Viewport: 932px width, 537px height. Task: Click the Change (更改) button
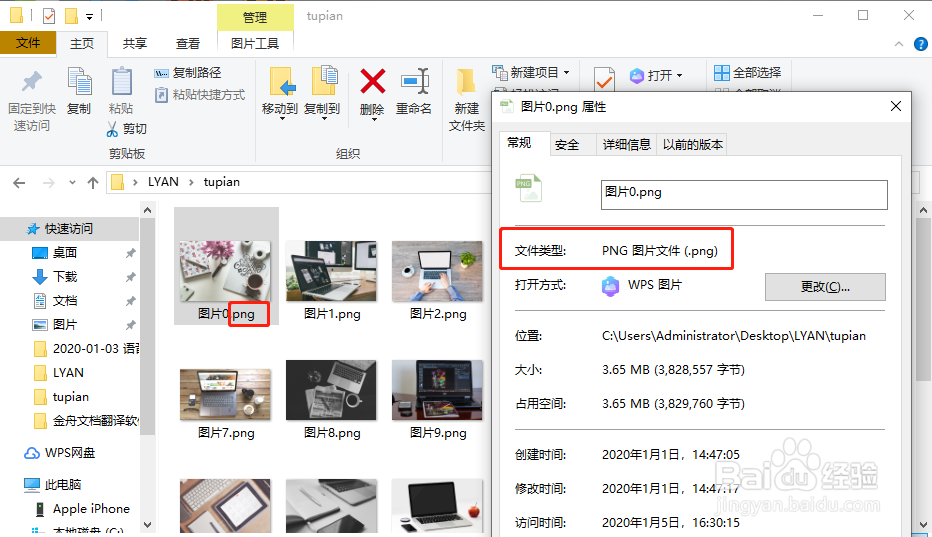tap(825, 287)
